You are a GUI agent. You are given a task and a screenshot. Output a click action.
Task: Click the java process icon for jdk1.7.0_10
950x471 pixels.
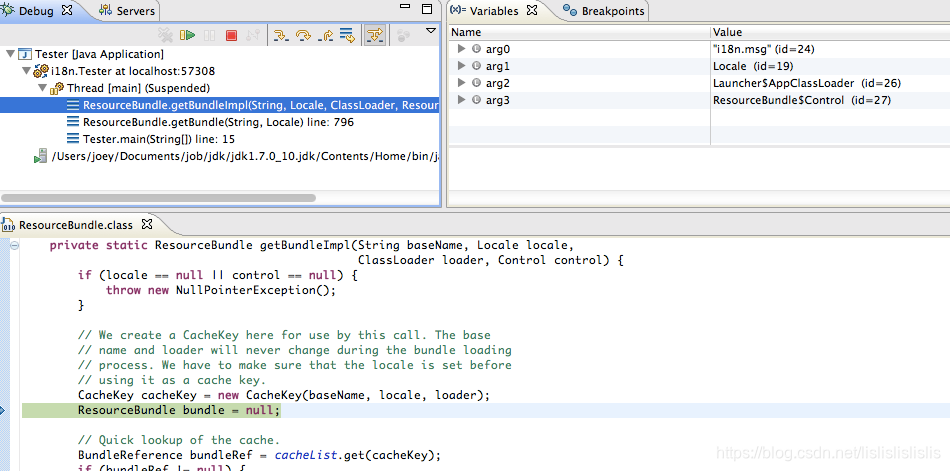41,156
